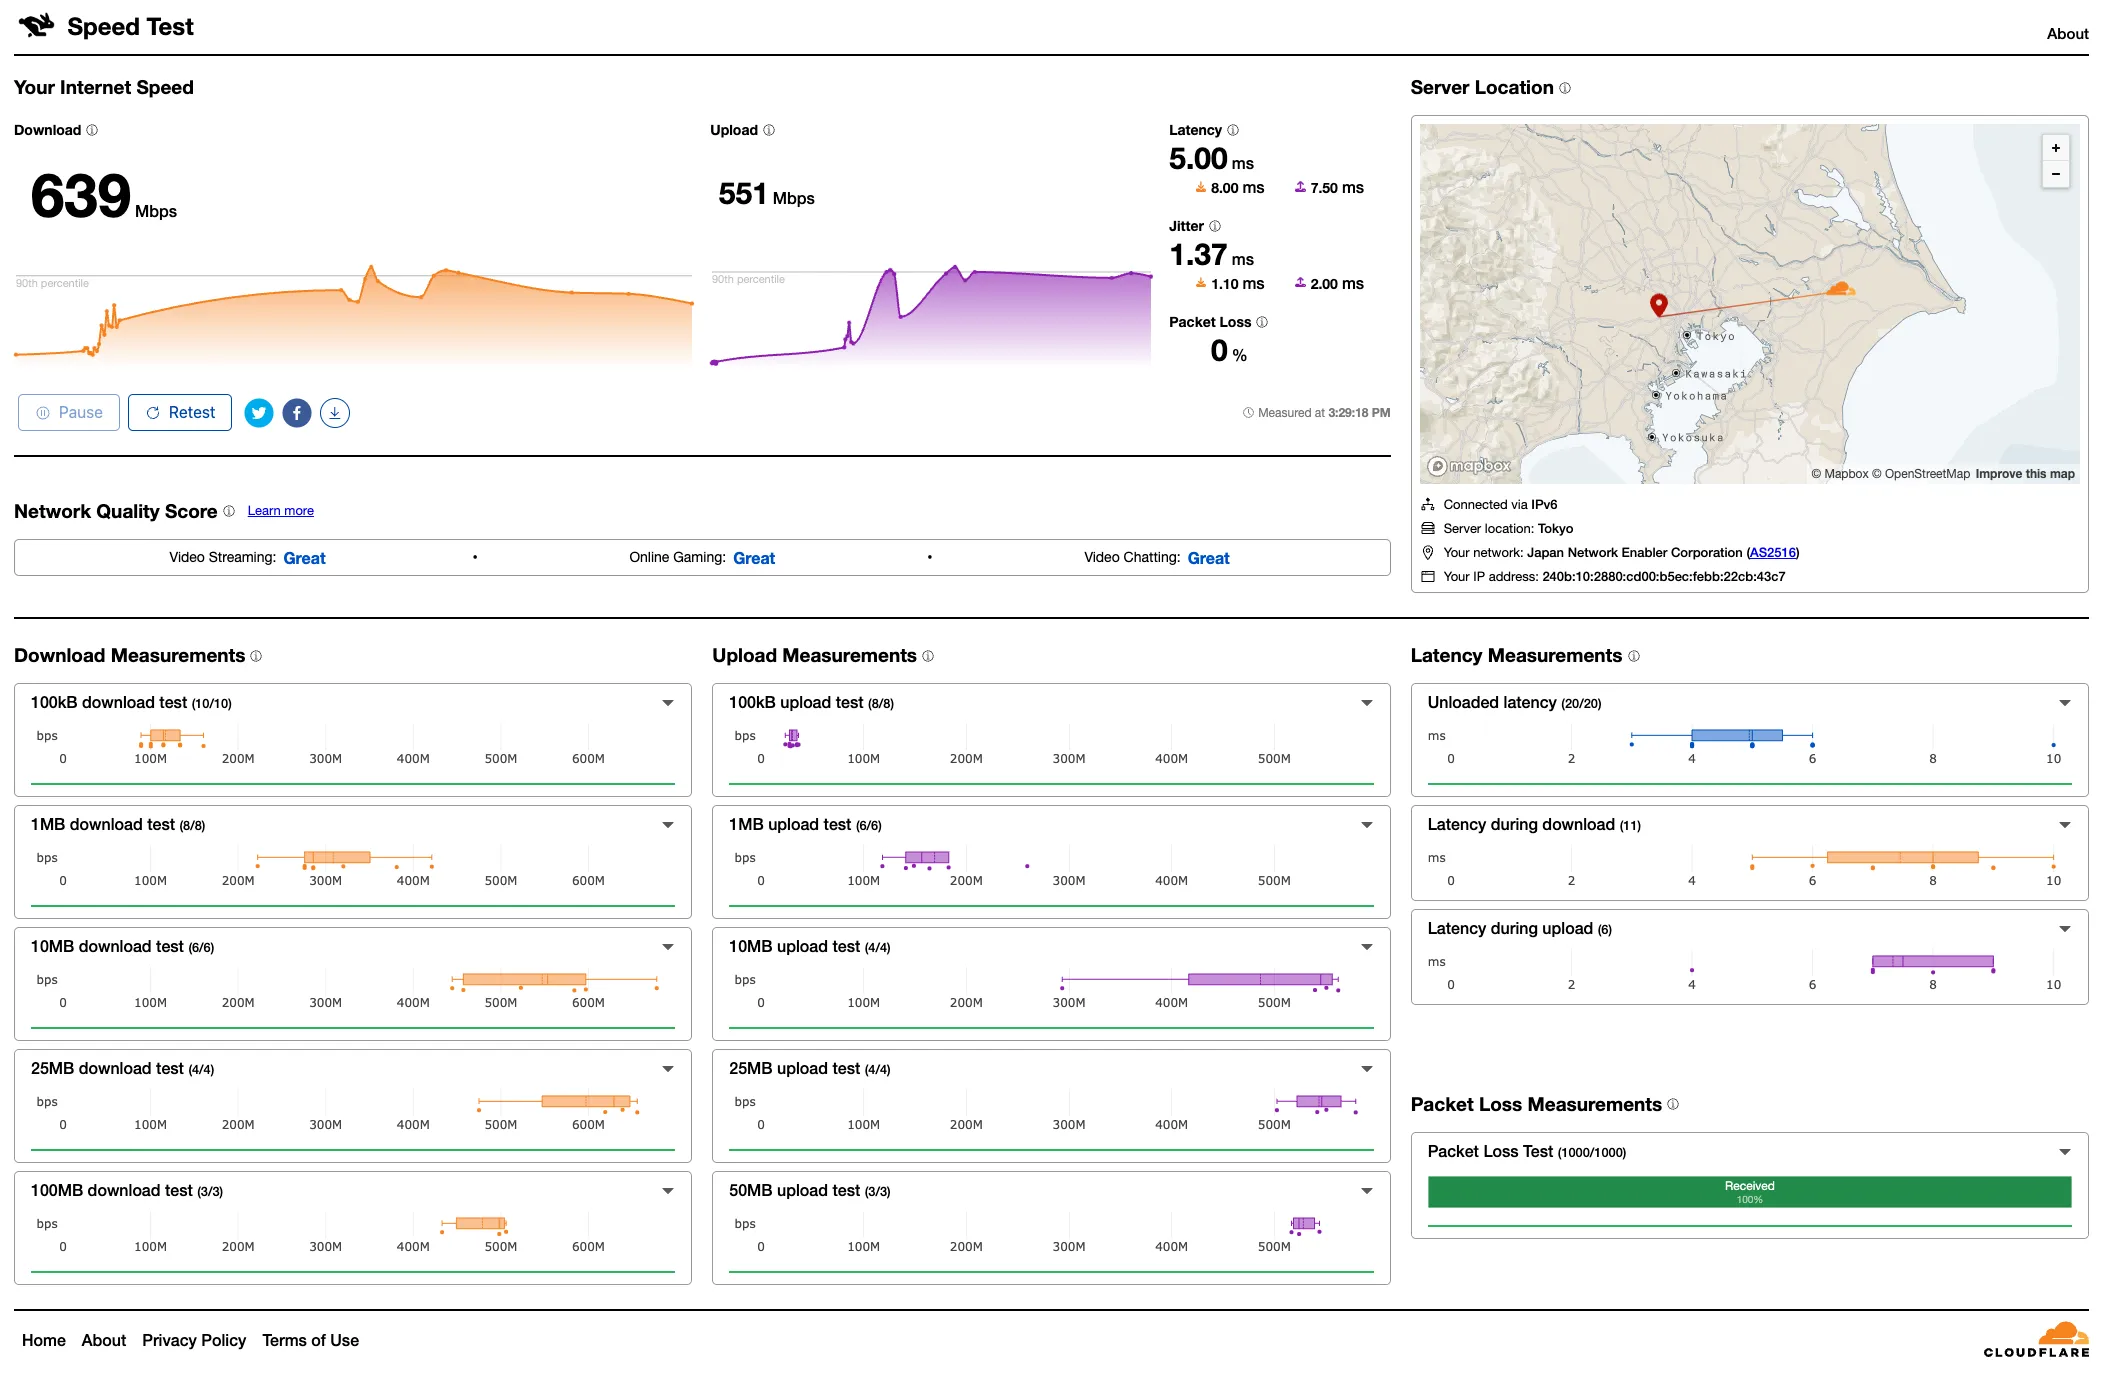Zoom out on the map
Screen dimensions: 2104x1381
(x=2055, y=174)
